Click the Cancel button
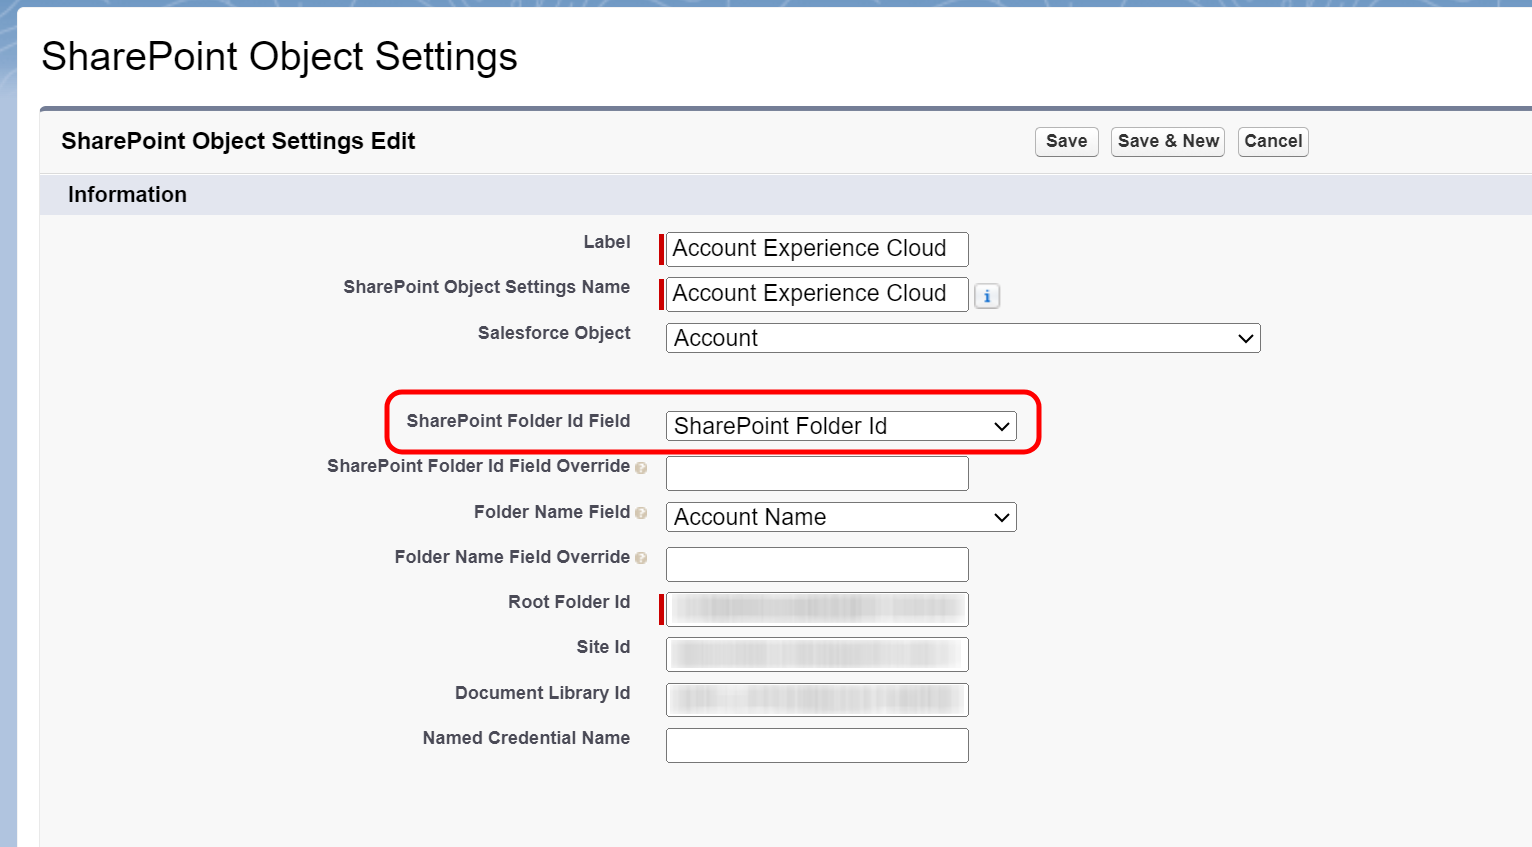The width and height of the screenshot is (1532, 847). [x=1273, y=141]
